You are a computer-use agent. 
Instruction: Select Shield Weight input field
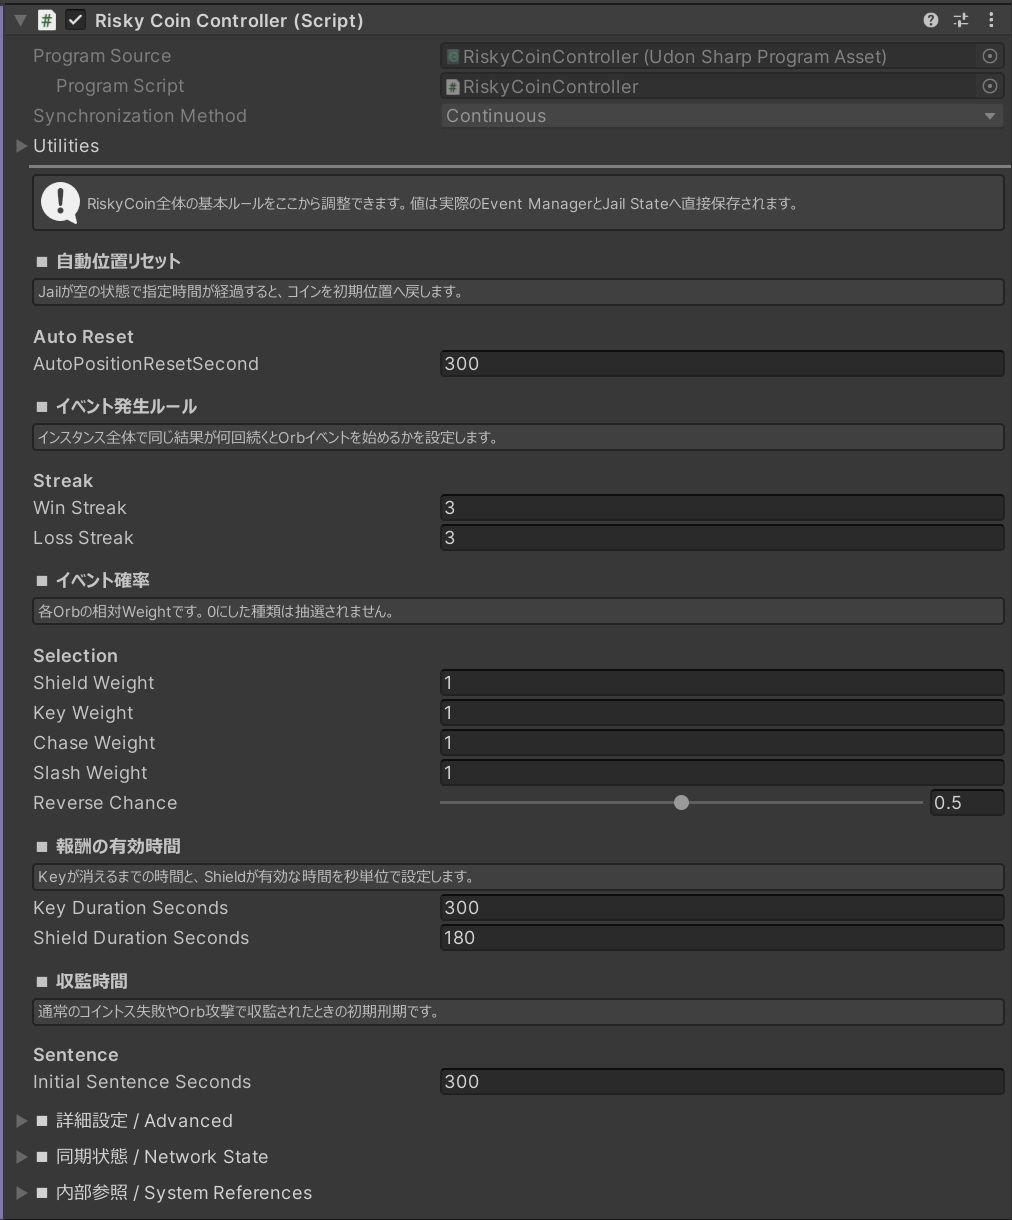722,683
